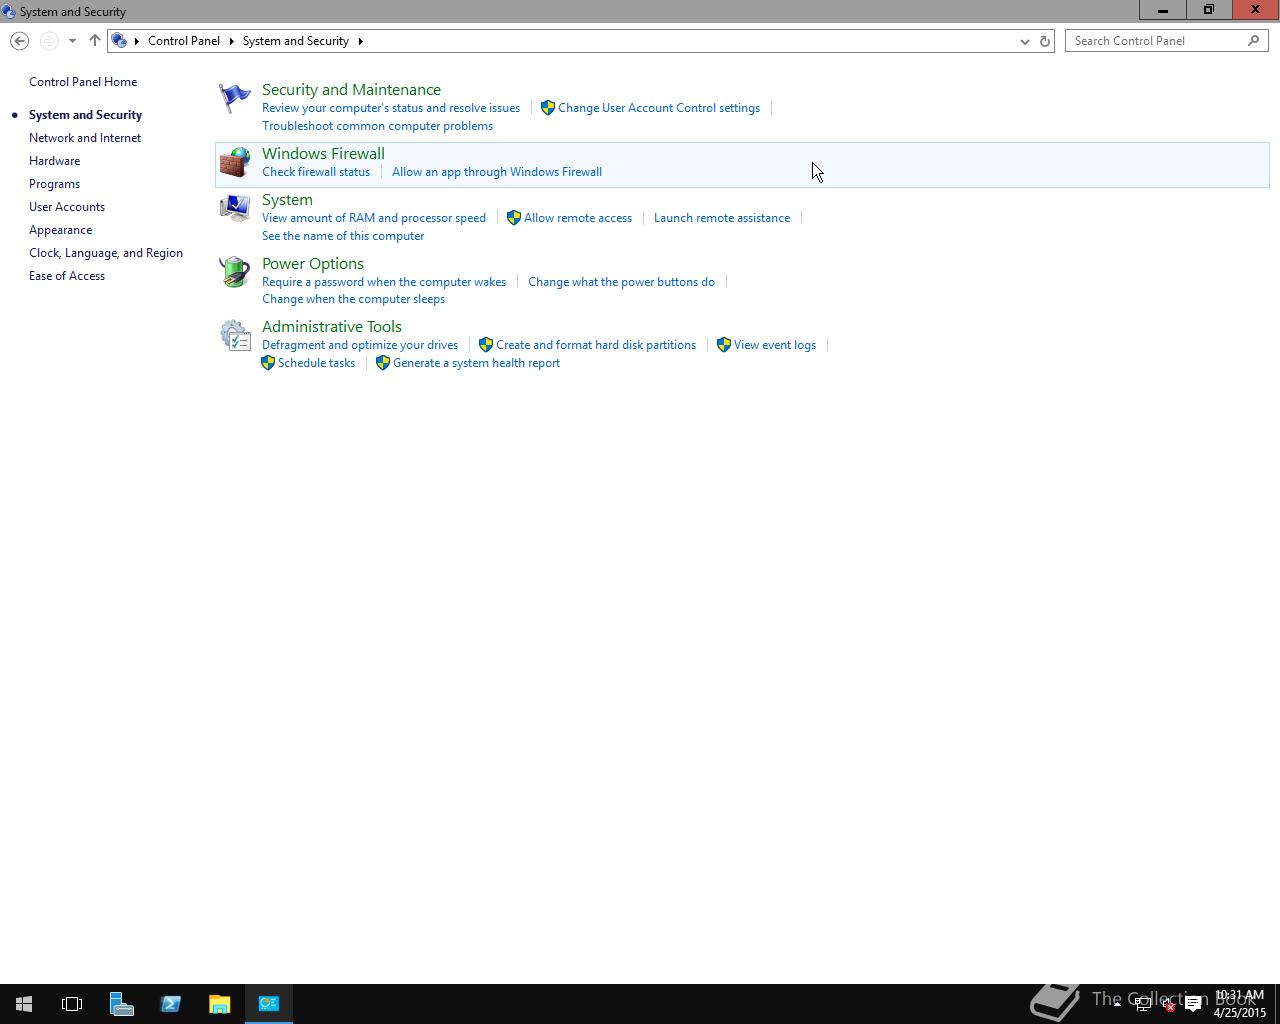Image resolution: width=1280 pixels, height=1024 pixels.
Task: Click Require a password when the computer wakes
Action: coord(384,282)
